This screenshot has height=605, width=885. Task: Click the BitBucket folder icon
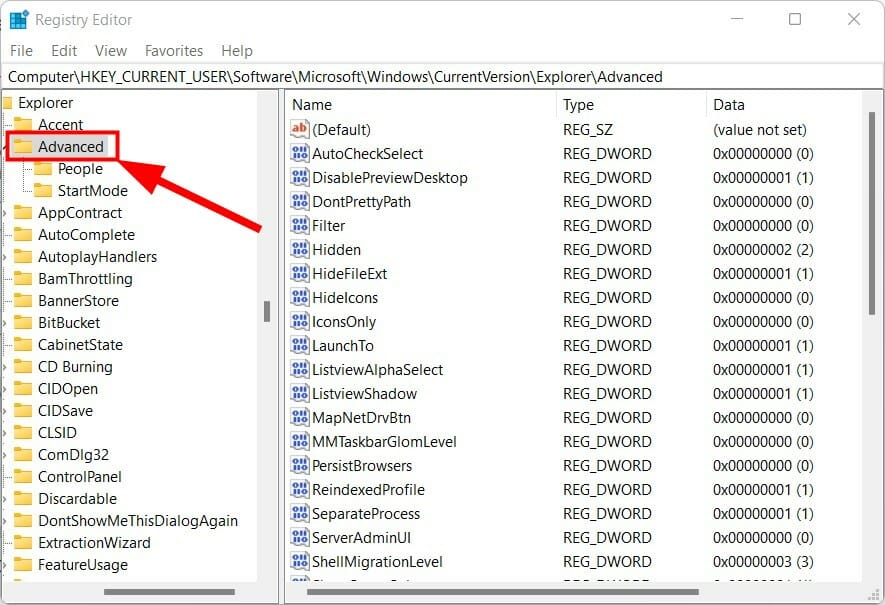click(x=23, y=322)
